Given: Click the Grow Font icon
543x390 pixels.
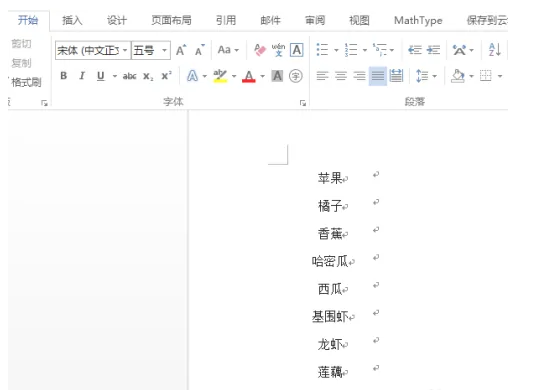Looking at the screenshot, I should pyautogui.click(x=181, y=51).
